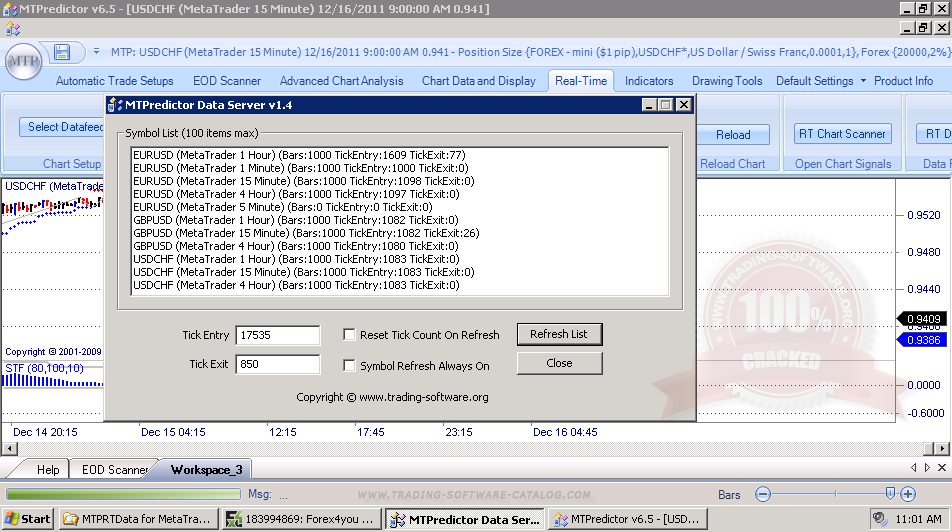Click the Tick Entry input field
Viewport: 952px width, 532px height.
pos(277,335)
